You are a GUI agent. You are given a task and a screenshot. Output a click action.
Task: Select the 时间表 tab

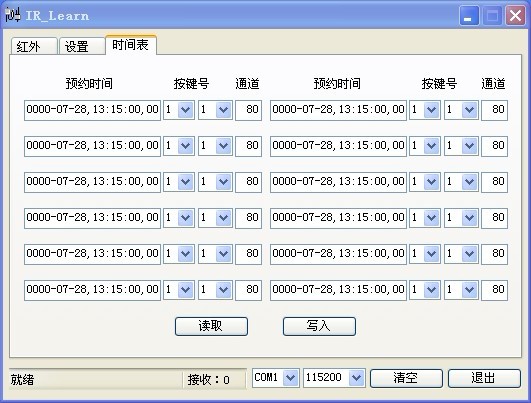point(131,45)
